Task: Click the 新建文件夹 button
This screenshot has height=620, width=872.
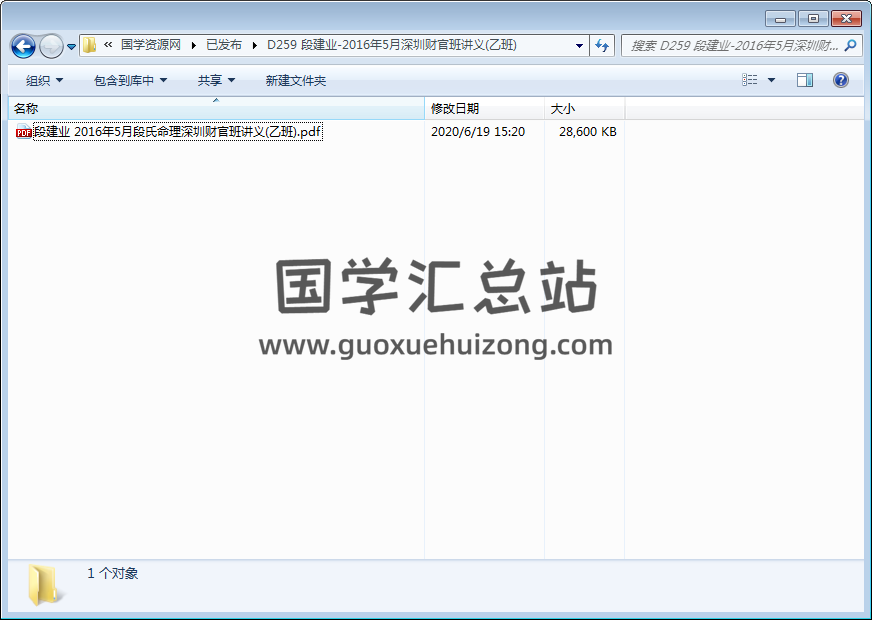Action: click(x=295, y=80)
